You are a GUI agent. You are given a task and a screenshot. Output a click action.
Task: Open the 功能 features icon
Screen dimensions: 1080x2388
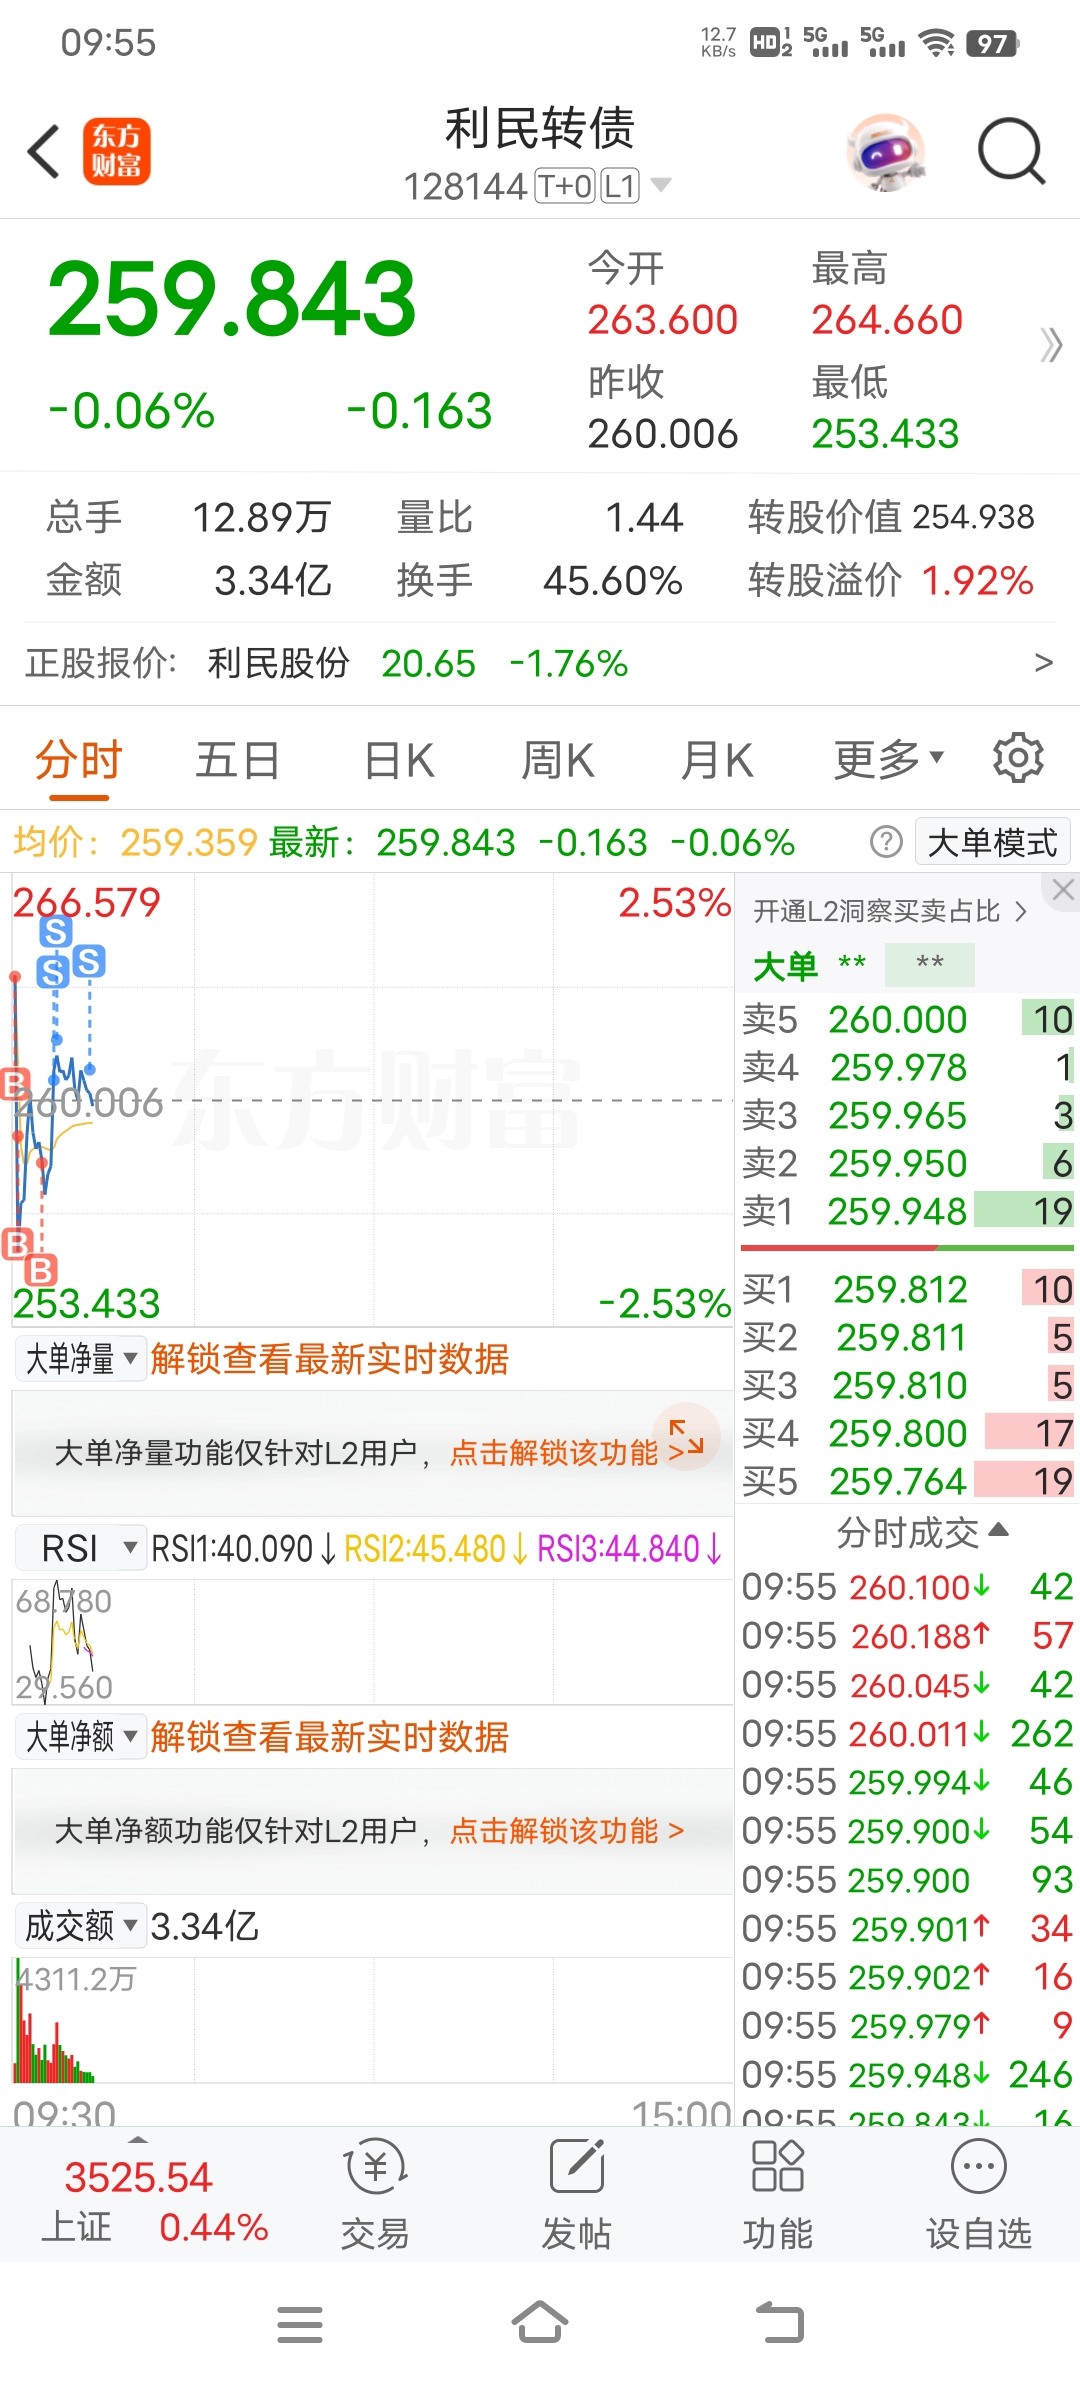coord(778,2193)
